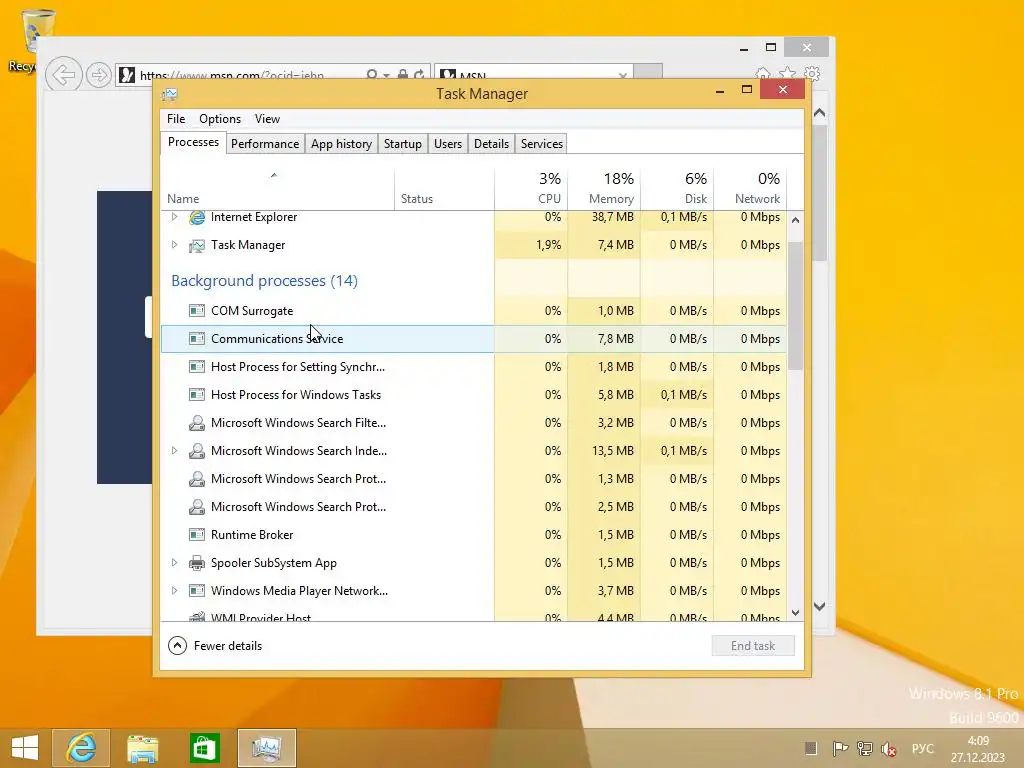Click the Internet Explorer page scroll down arrow
This screenshot has width=1024, height=768.
pos(820,606)
